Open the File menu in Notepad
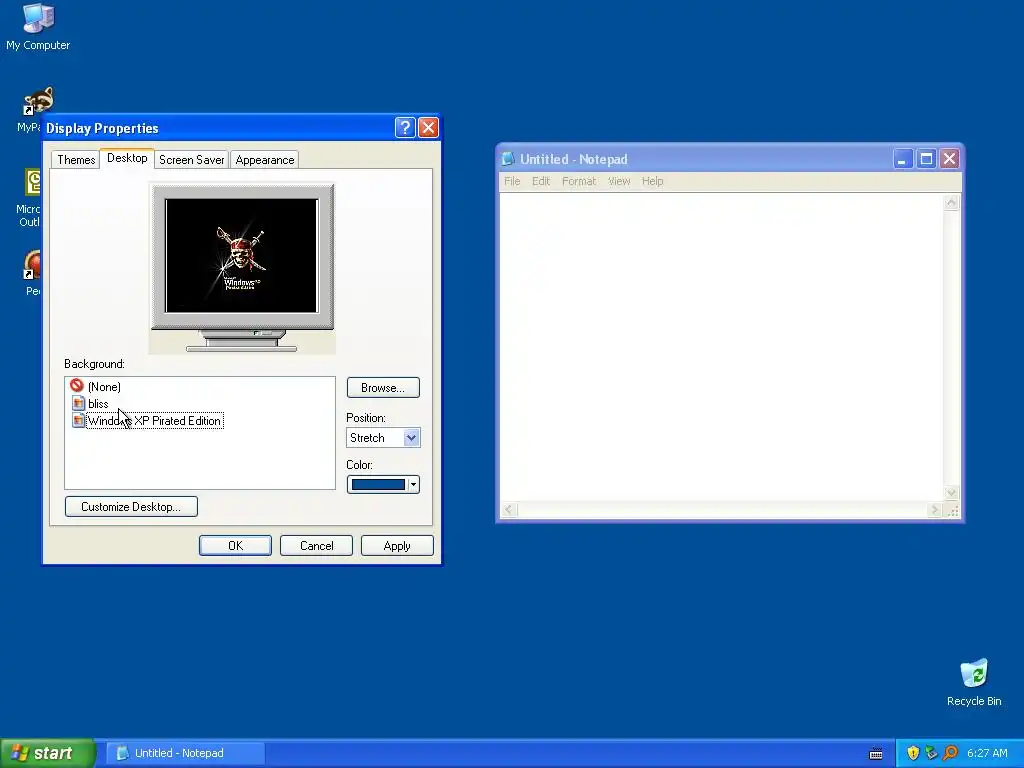Screen dimensions: 1024x768 [x=512, y=182]
